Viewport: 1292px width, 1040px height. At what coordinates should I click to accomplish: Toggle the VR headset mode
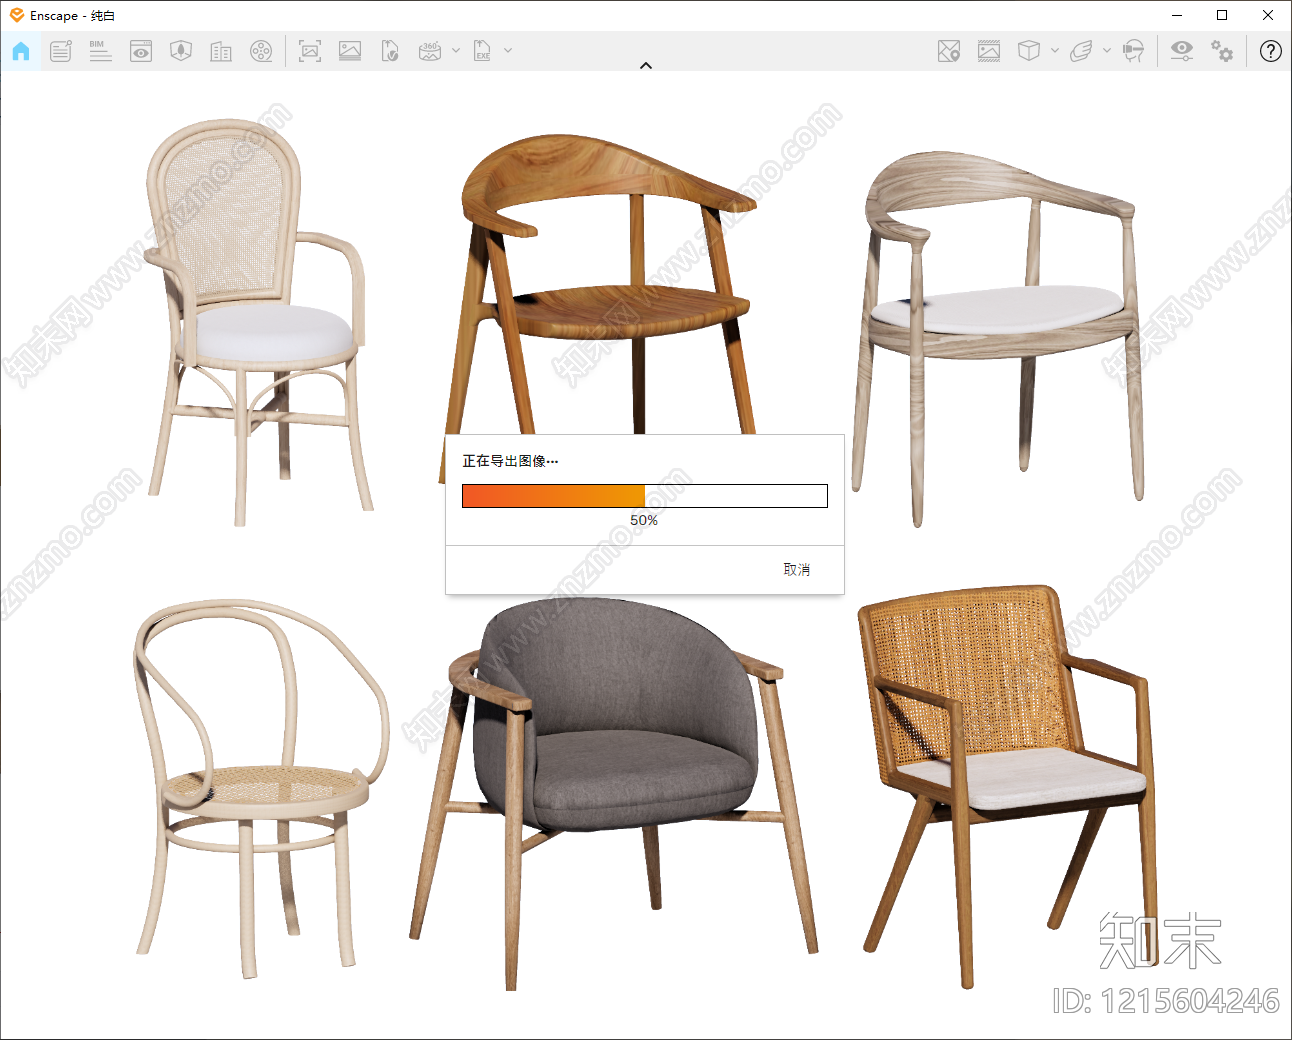click(1133, 51)
